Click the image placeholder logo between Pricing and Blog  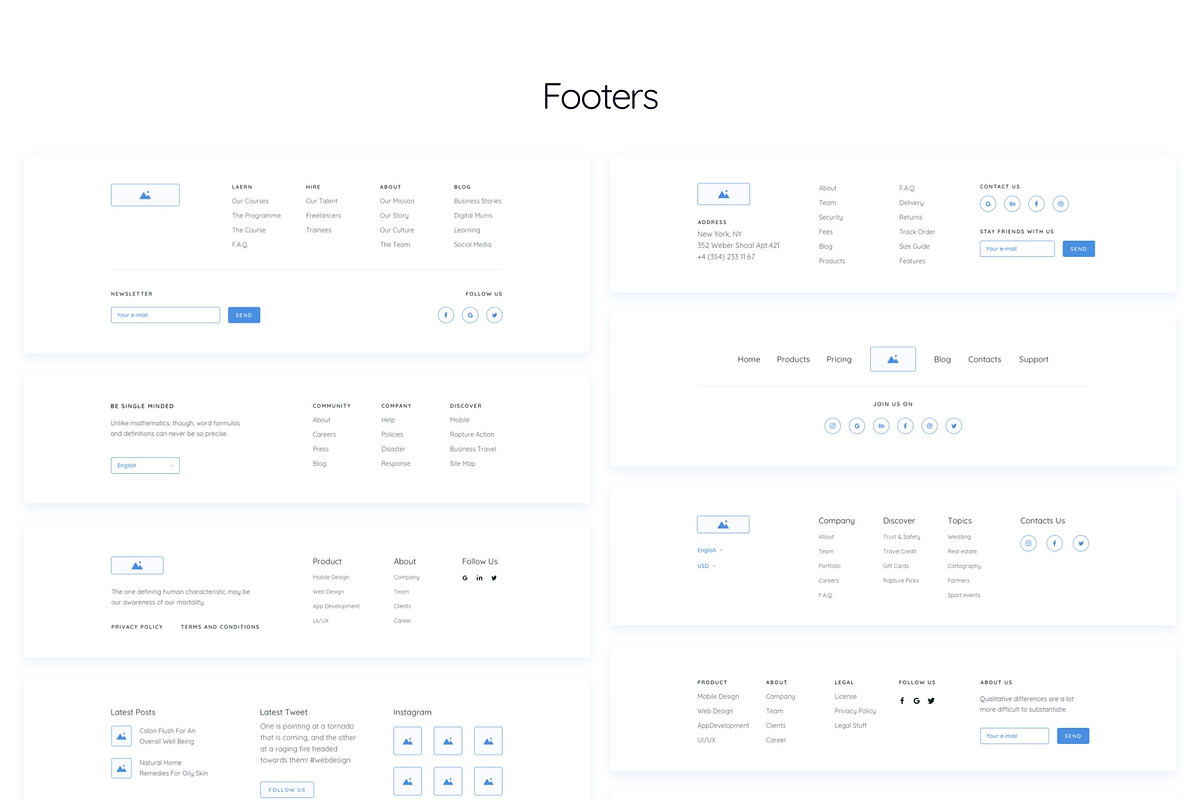click(x=892, y=358)
